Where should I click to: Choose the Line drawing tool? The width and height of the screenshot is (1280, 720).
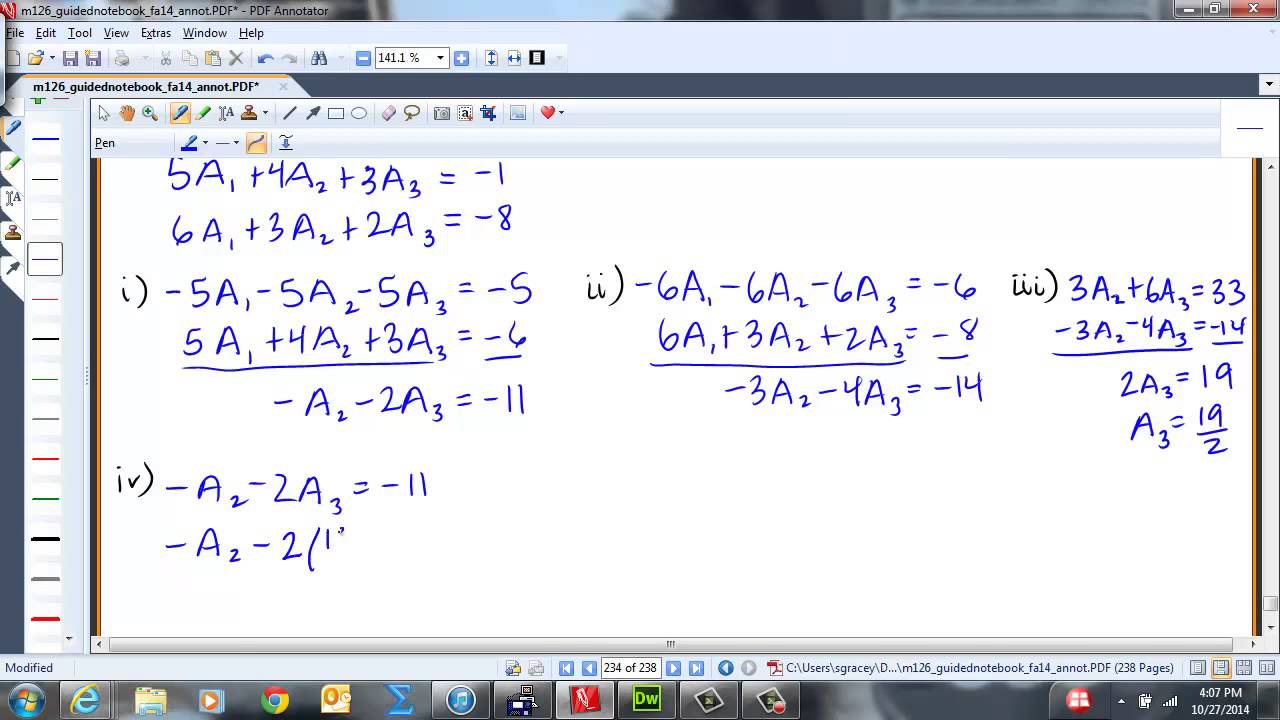click(290, 113)
